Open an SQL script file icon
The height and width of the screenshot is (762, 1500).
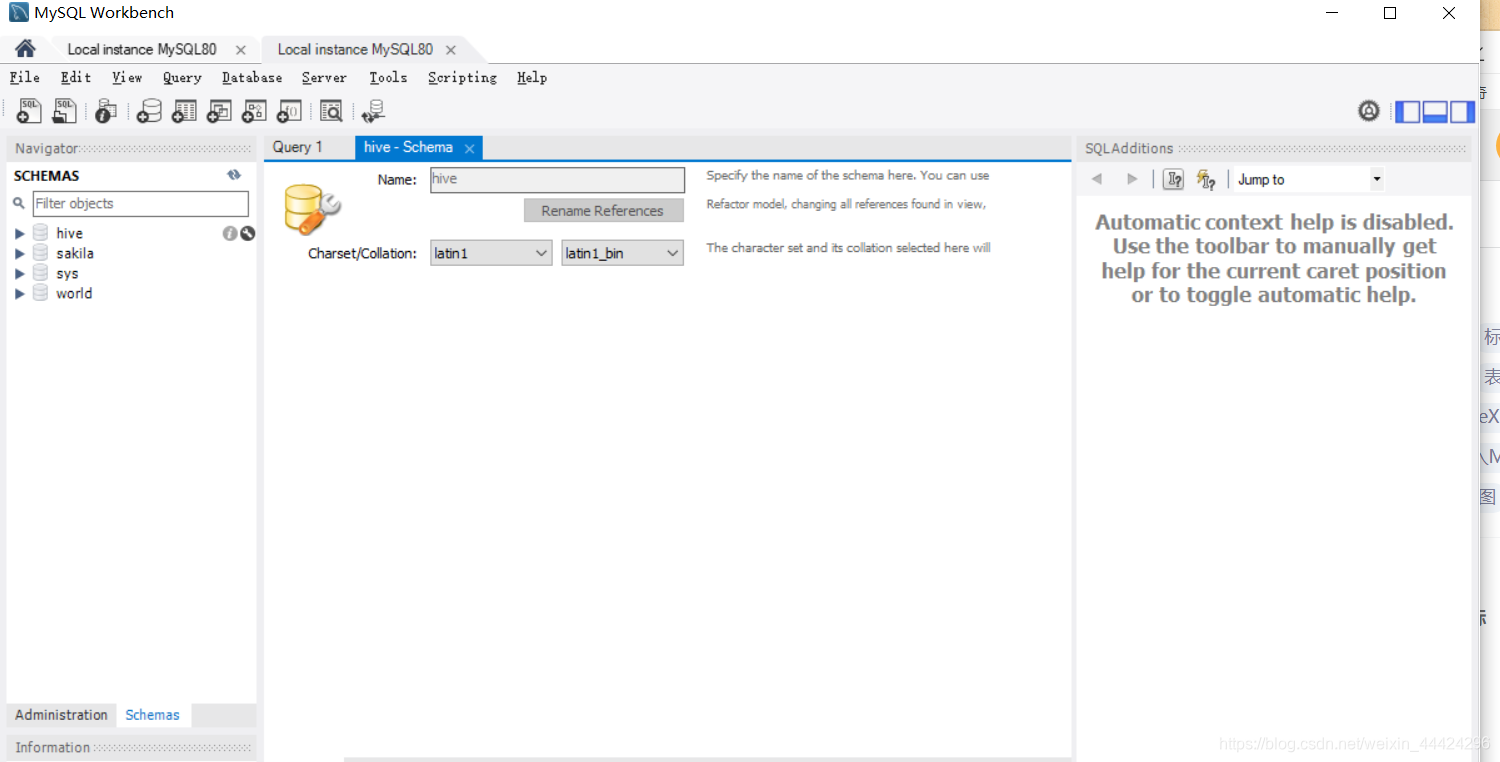pos(64,111)
